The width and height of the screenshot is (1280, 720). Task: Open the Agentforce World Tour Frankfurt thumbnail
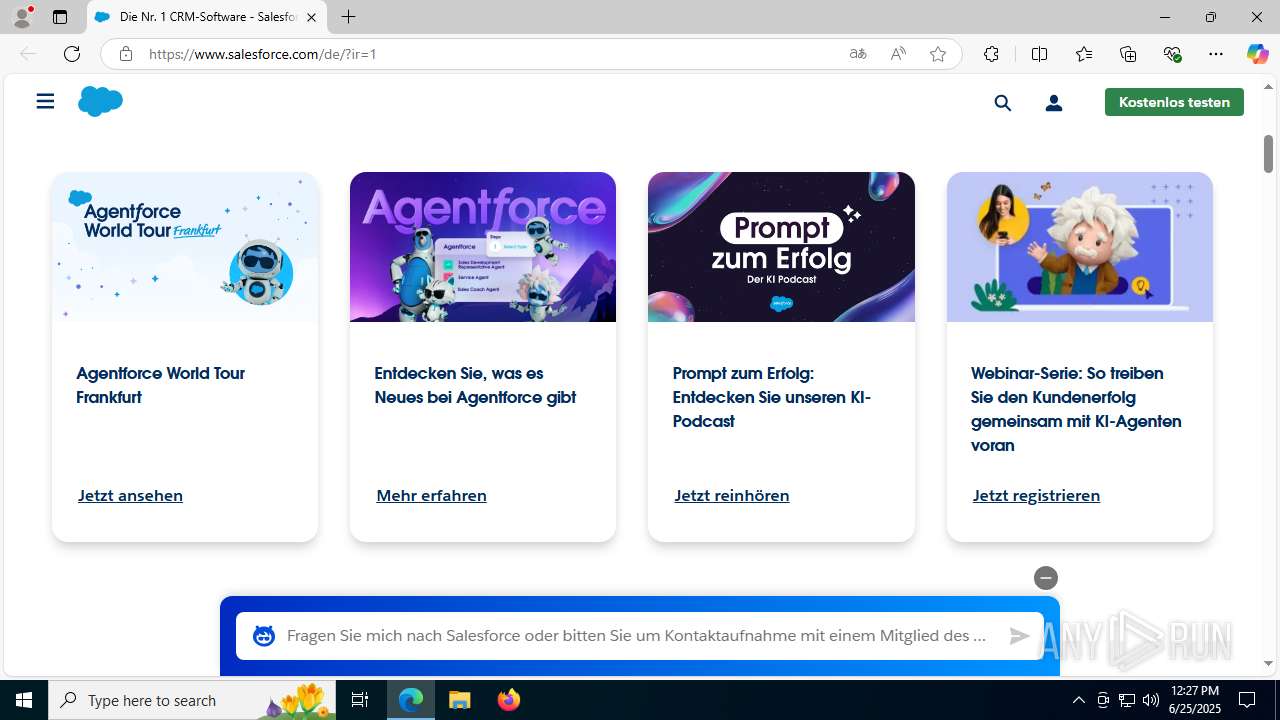point(185,247)
